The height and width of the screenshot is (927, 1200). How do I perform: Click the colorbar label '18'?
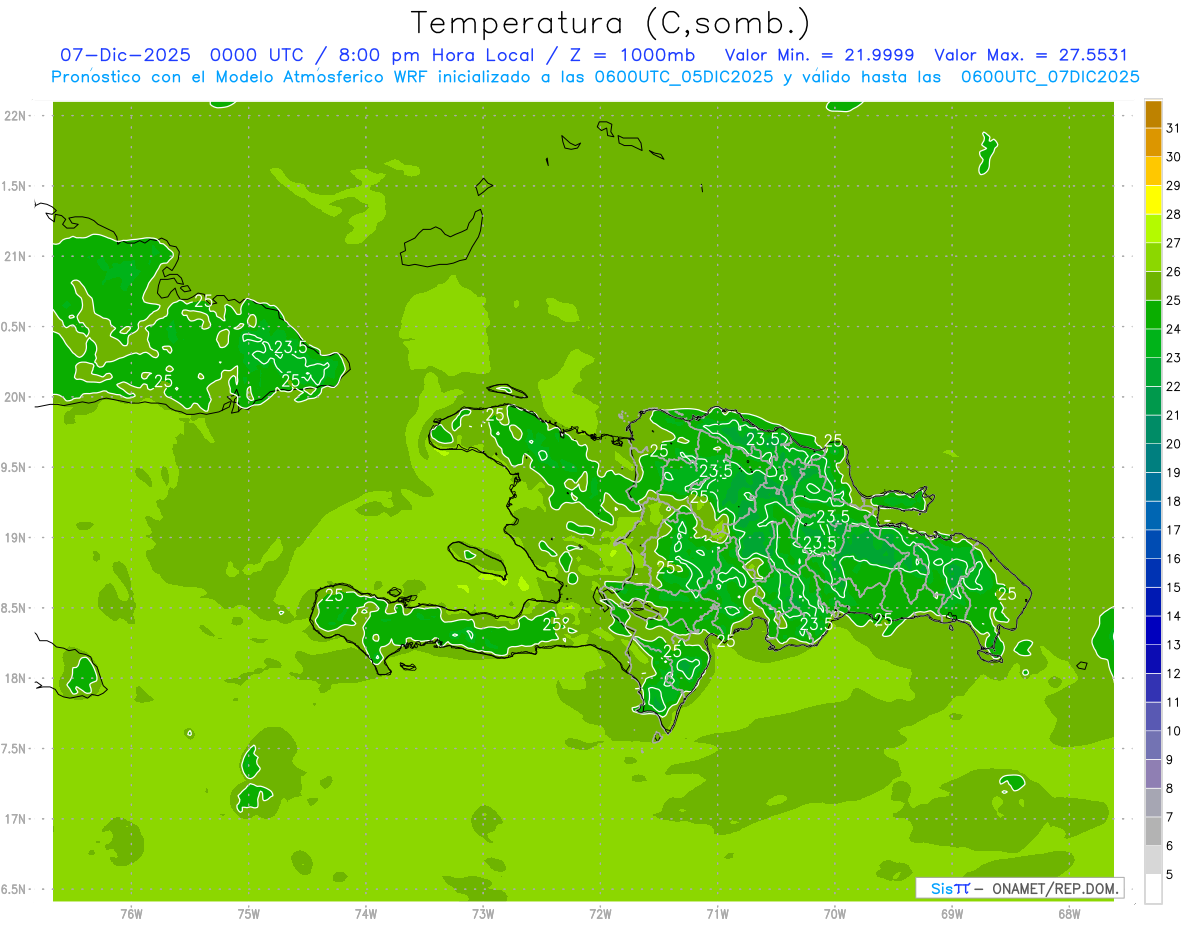click(x=1174, y=501)
